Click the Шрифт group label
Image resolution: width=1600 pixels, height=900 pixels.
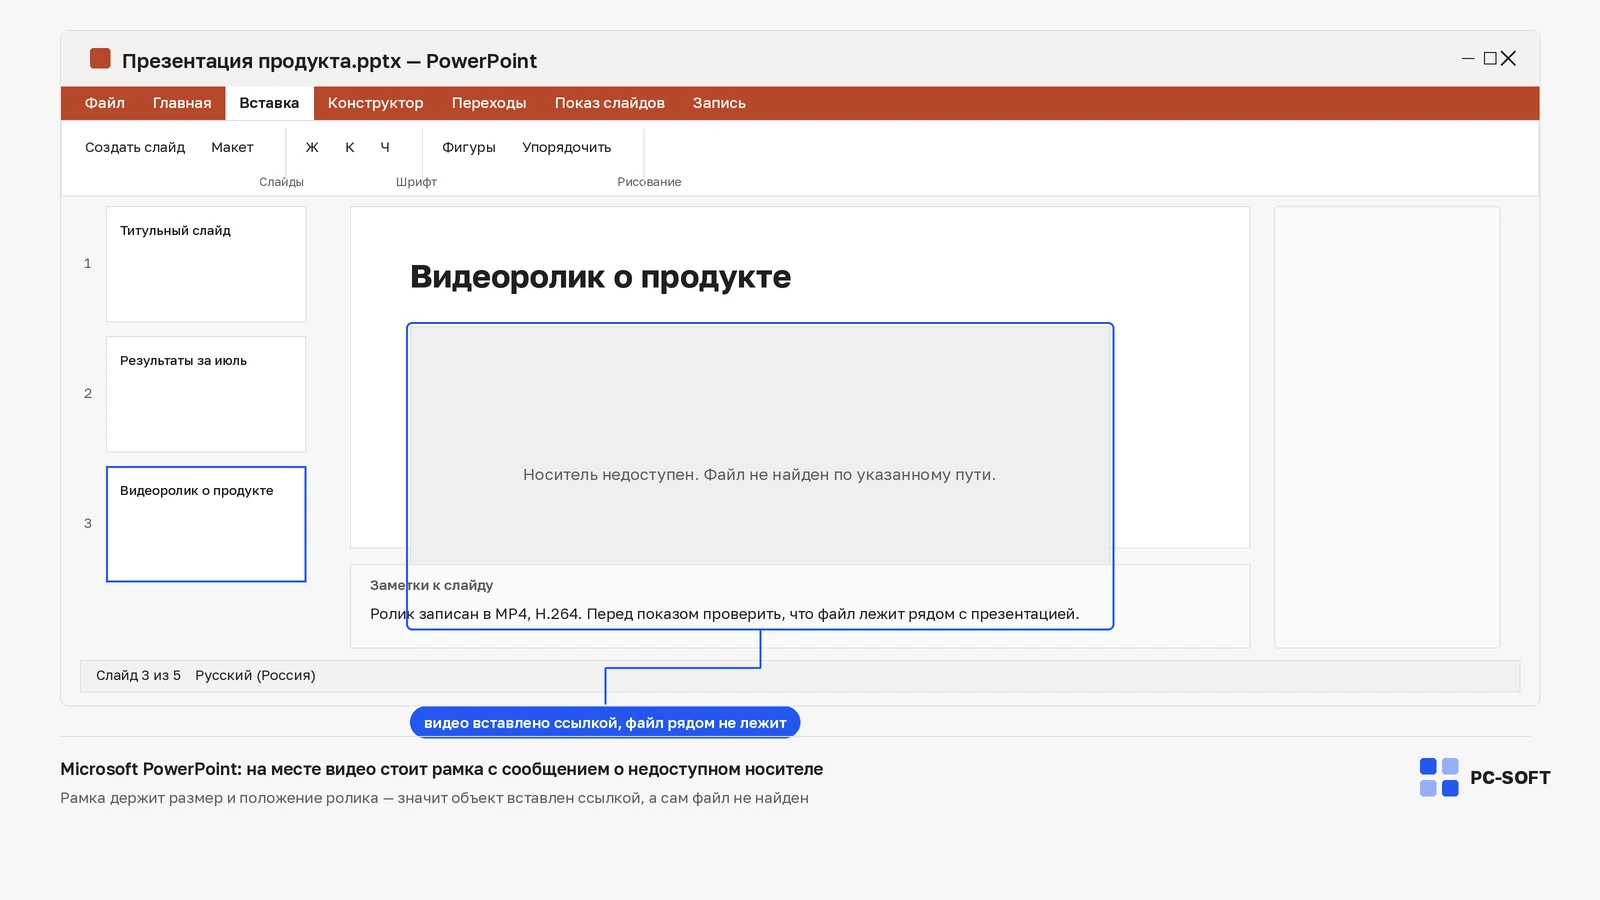(x=416, y=182)
